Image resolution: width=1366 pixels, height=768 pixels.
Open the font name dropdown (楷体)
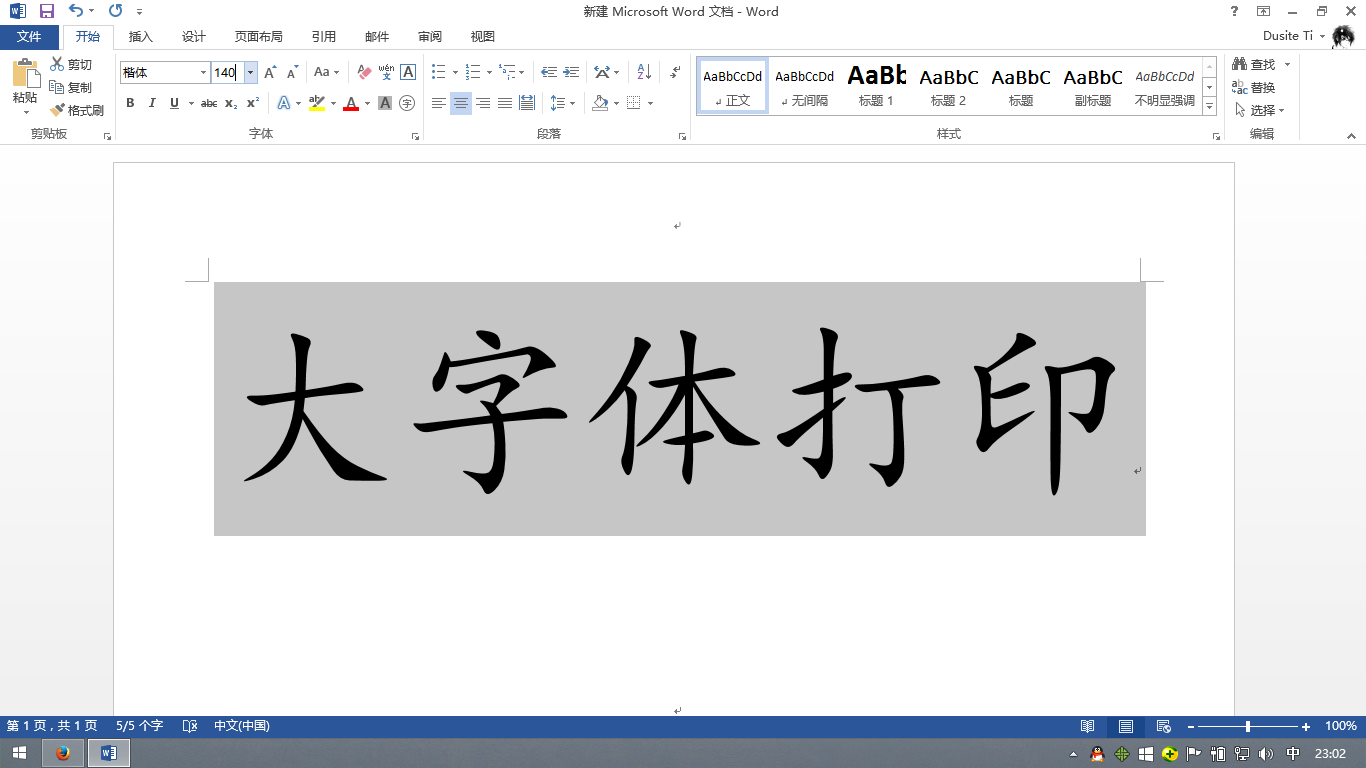tap(204, 72)
